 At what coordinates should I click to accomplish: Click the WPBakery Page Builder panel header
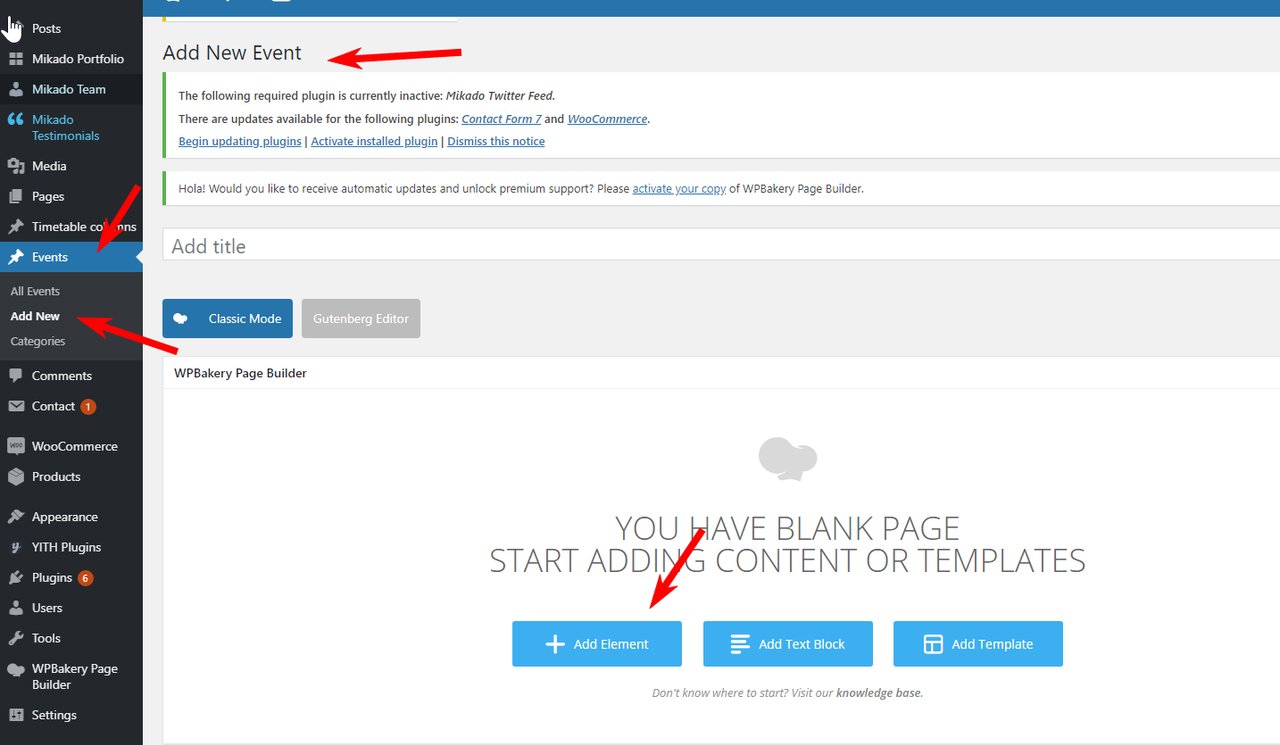click(x=721, y=373)
